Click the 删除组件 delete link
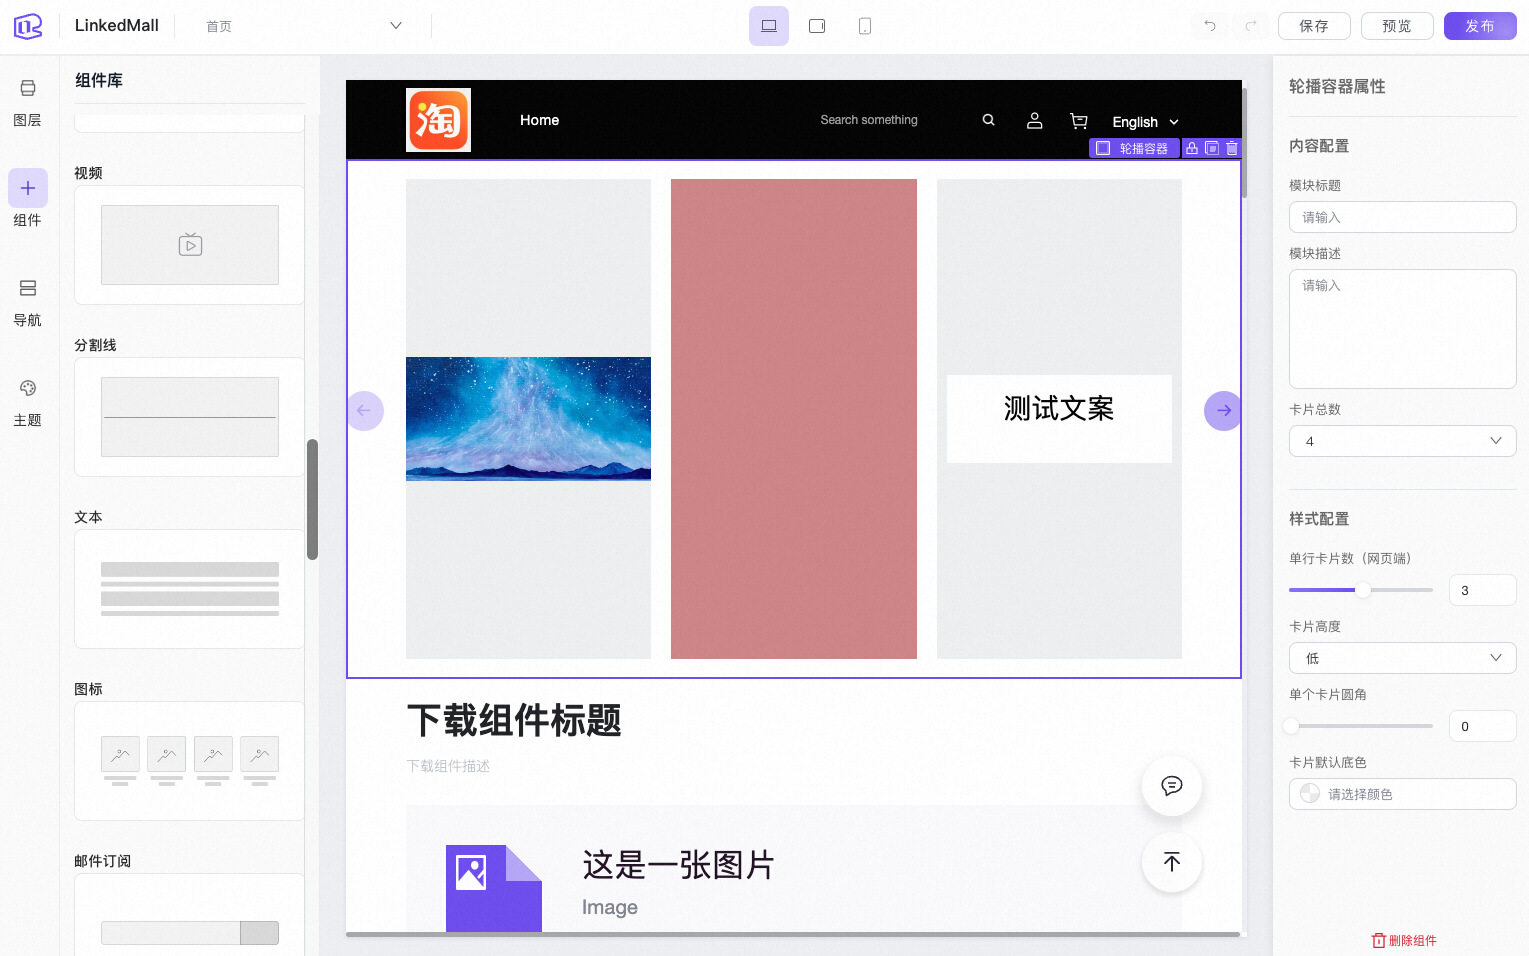The width and height of the screenshot is (1529, 956). pyautogui.click(x=1404, y=940)
